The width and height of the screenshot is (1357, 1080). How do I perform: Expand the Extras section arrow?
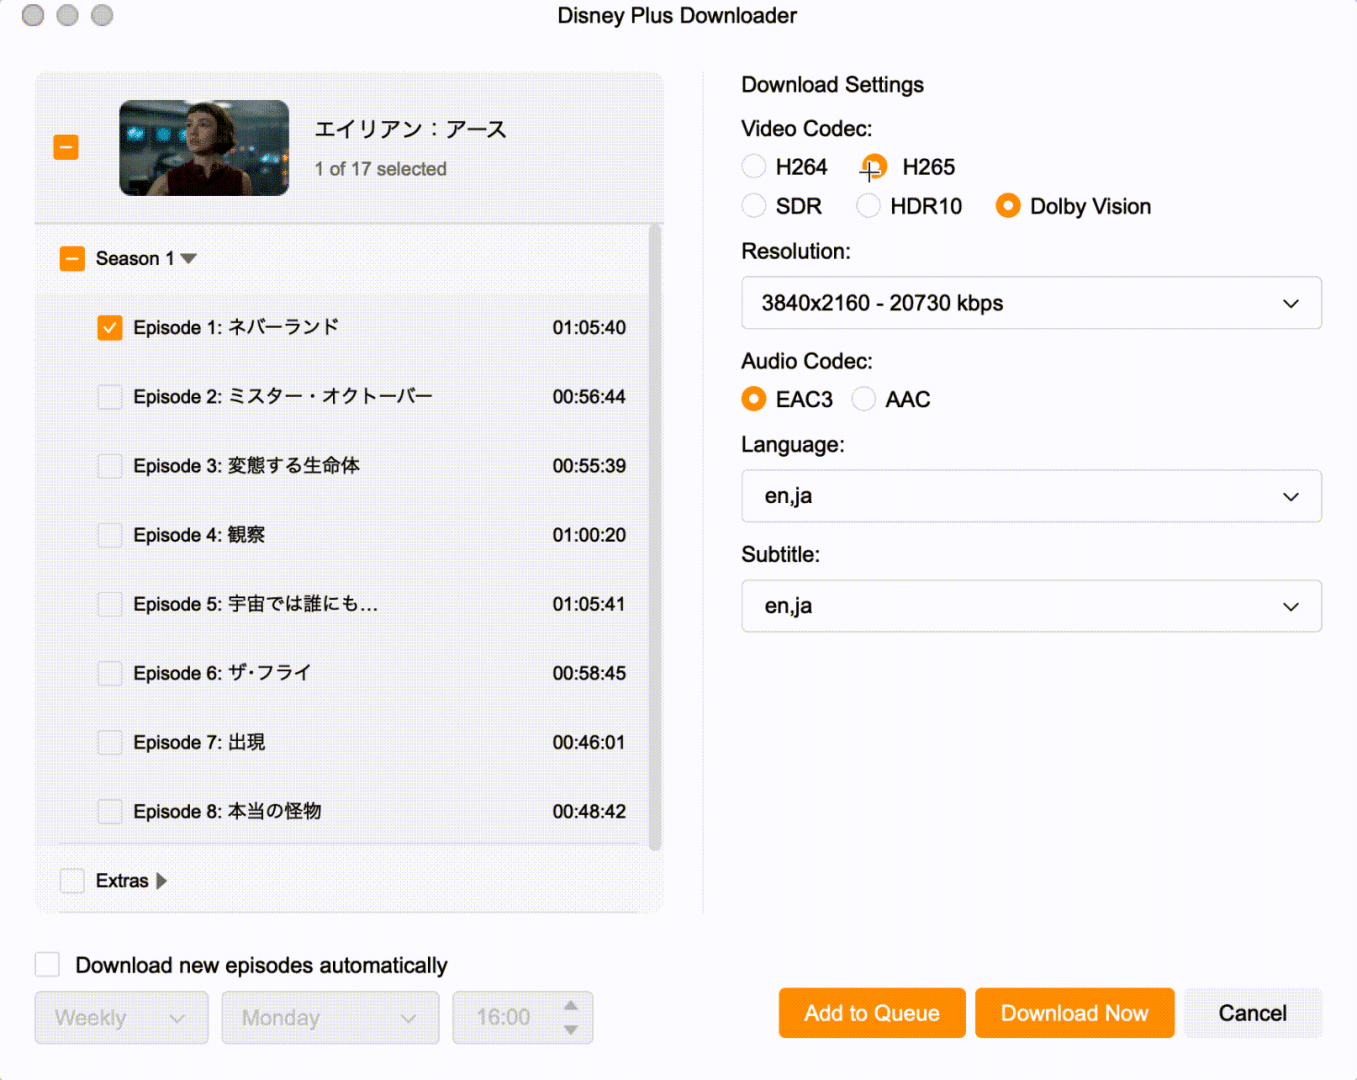pyautogui.click(x=162, y=881)
